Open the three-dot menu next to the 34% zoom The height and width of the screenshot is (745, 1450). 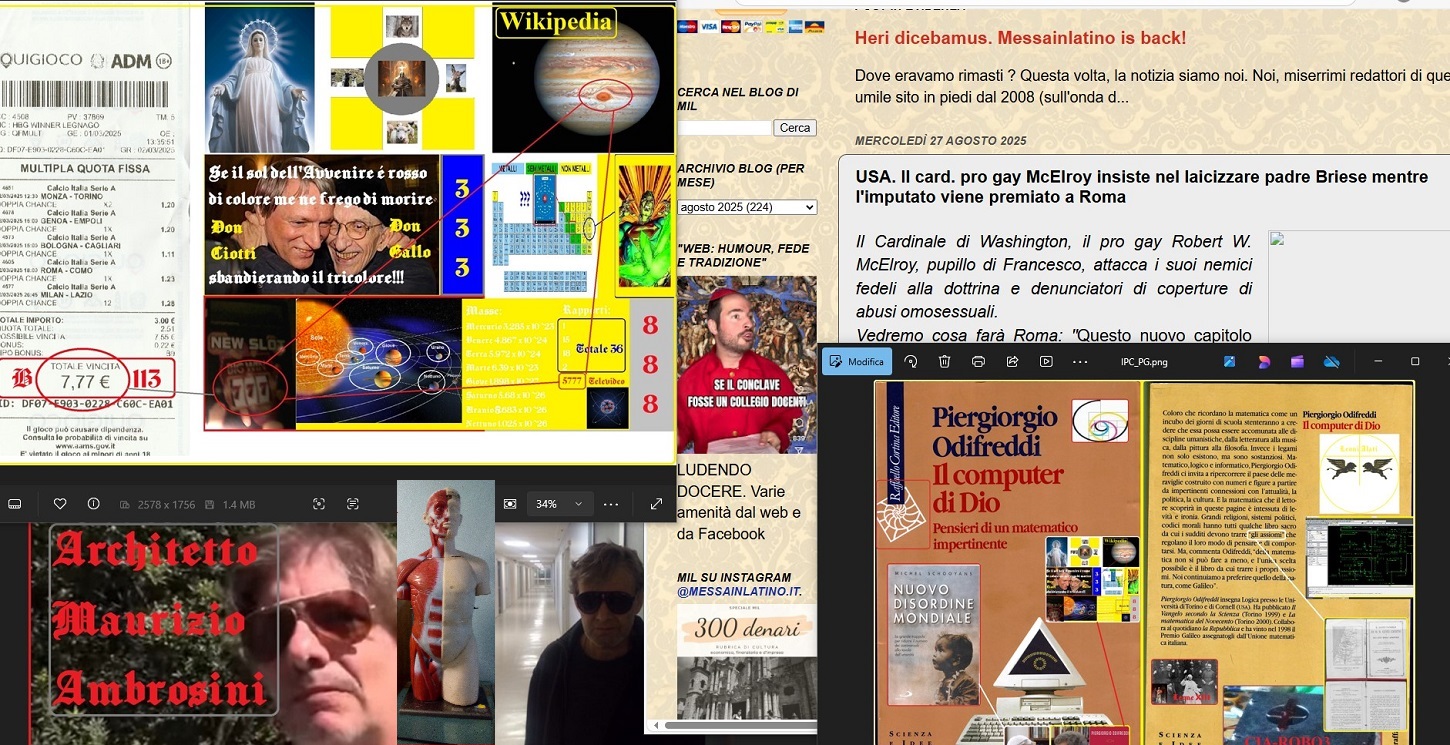611,504
